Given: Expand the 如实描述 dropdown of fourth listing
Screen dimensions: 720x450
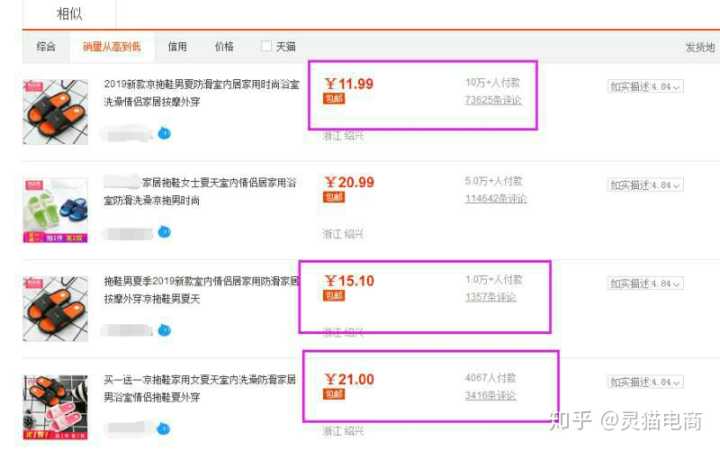Looking at the screenshot, I should pyautogui.click(x=645, y=382).
